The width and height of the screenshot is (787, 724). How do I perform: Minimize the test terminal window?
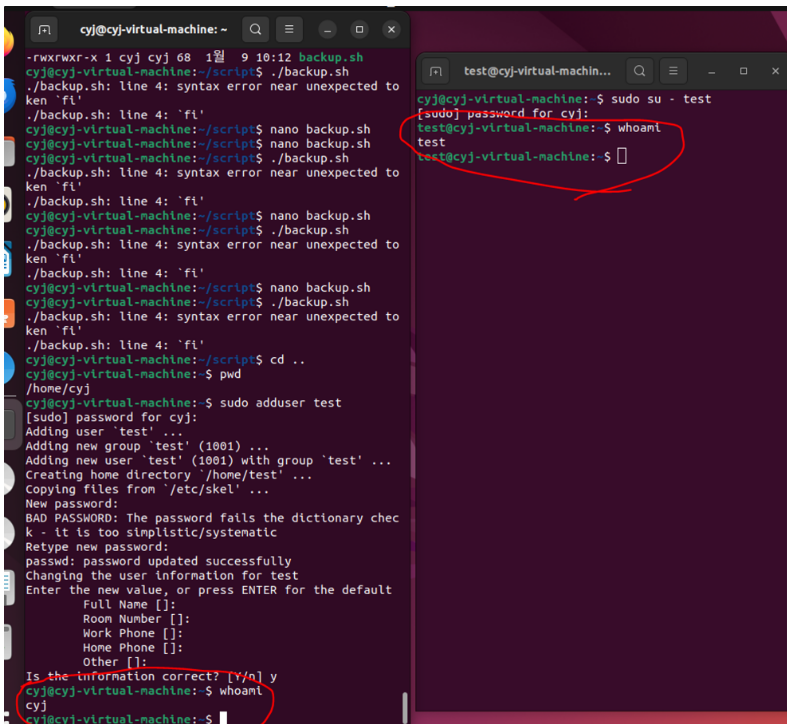pos(711,71)
